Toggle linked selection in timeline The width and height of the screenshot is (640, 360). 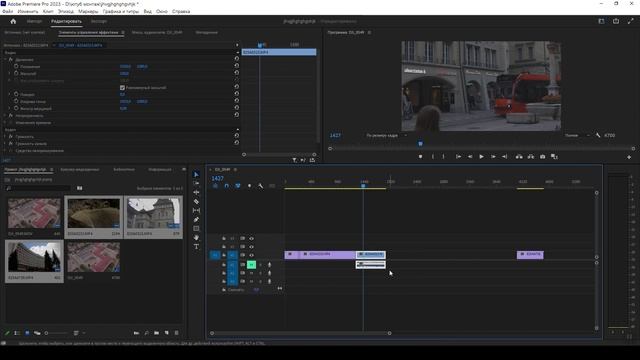[x=238, y=186]
